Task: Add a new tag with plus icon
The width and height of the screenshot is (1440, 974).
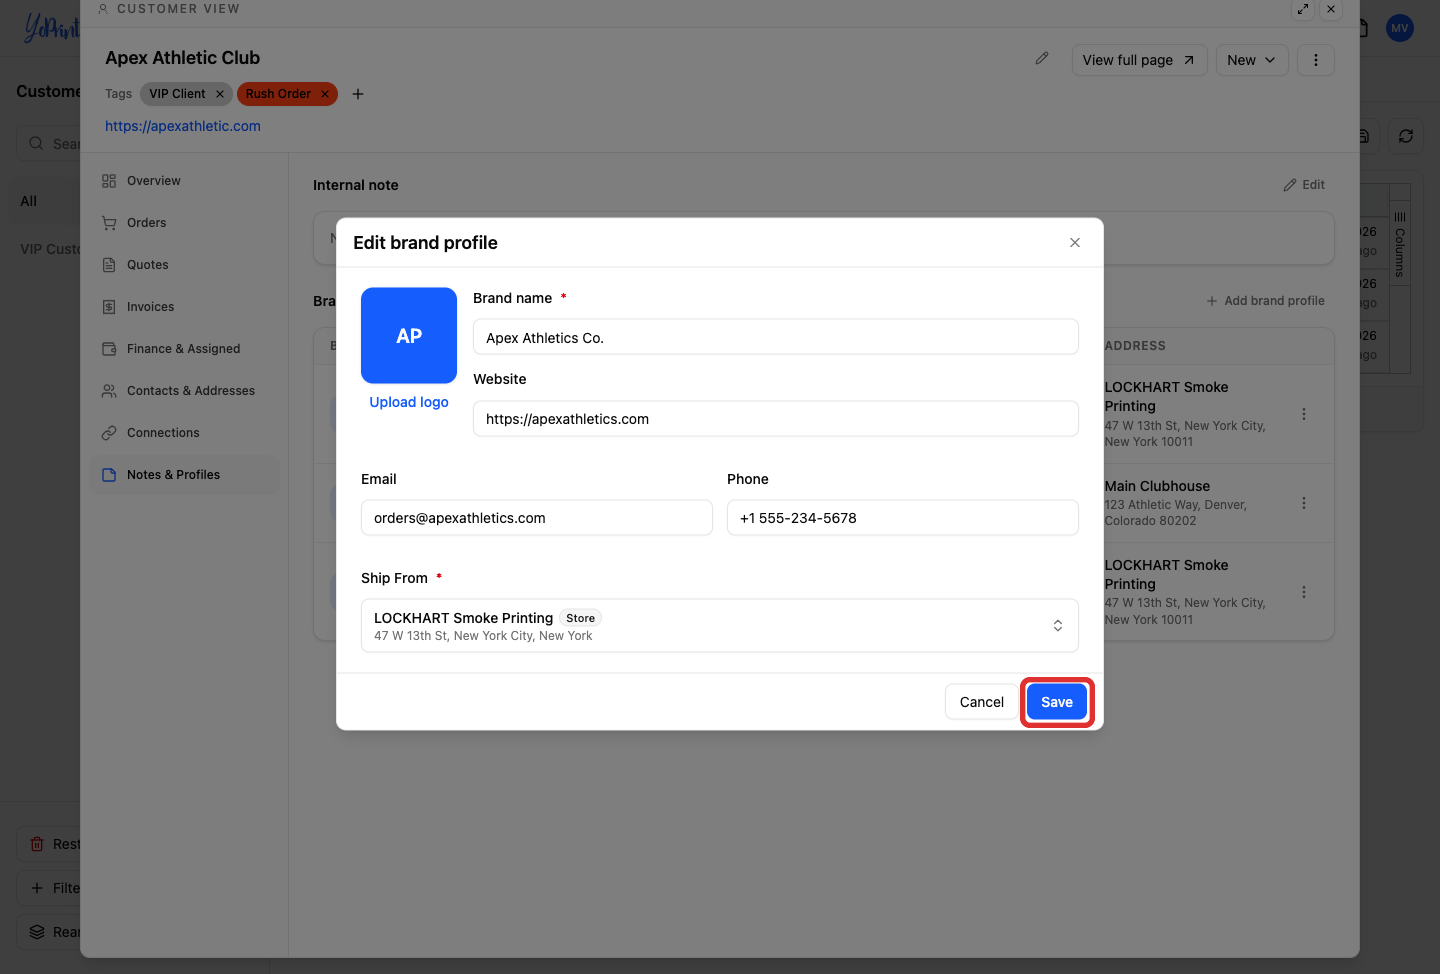Action: click(358, 94)
